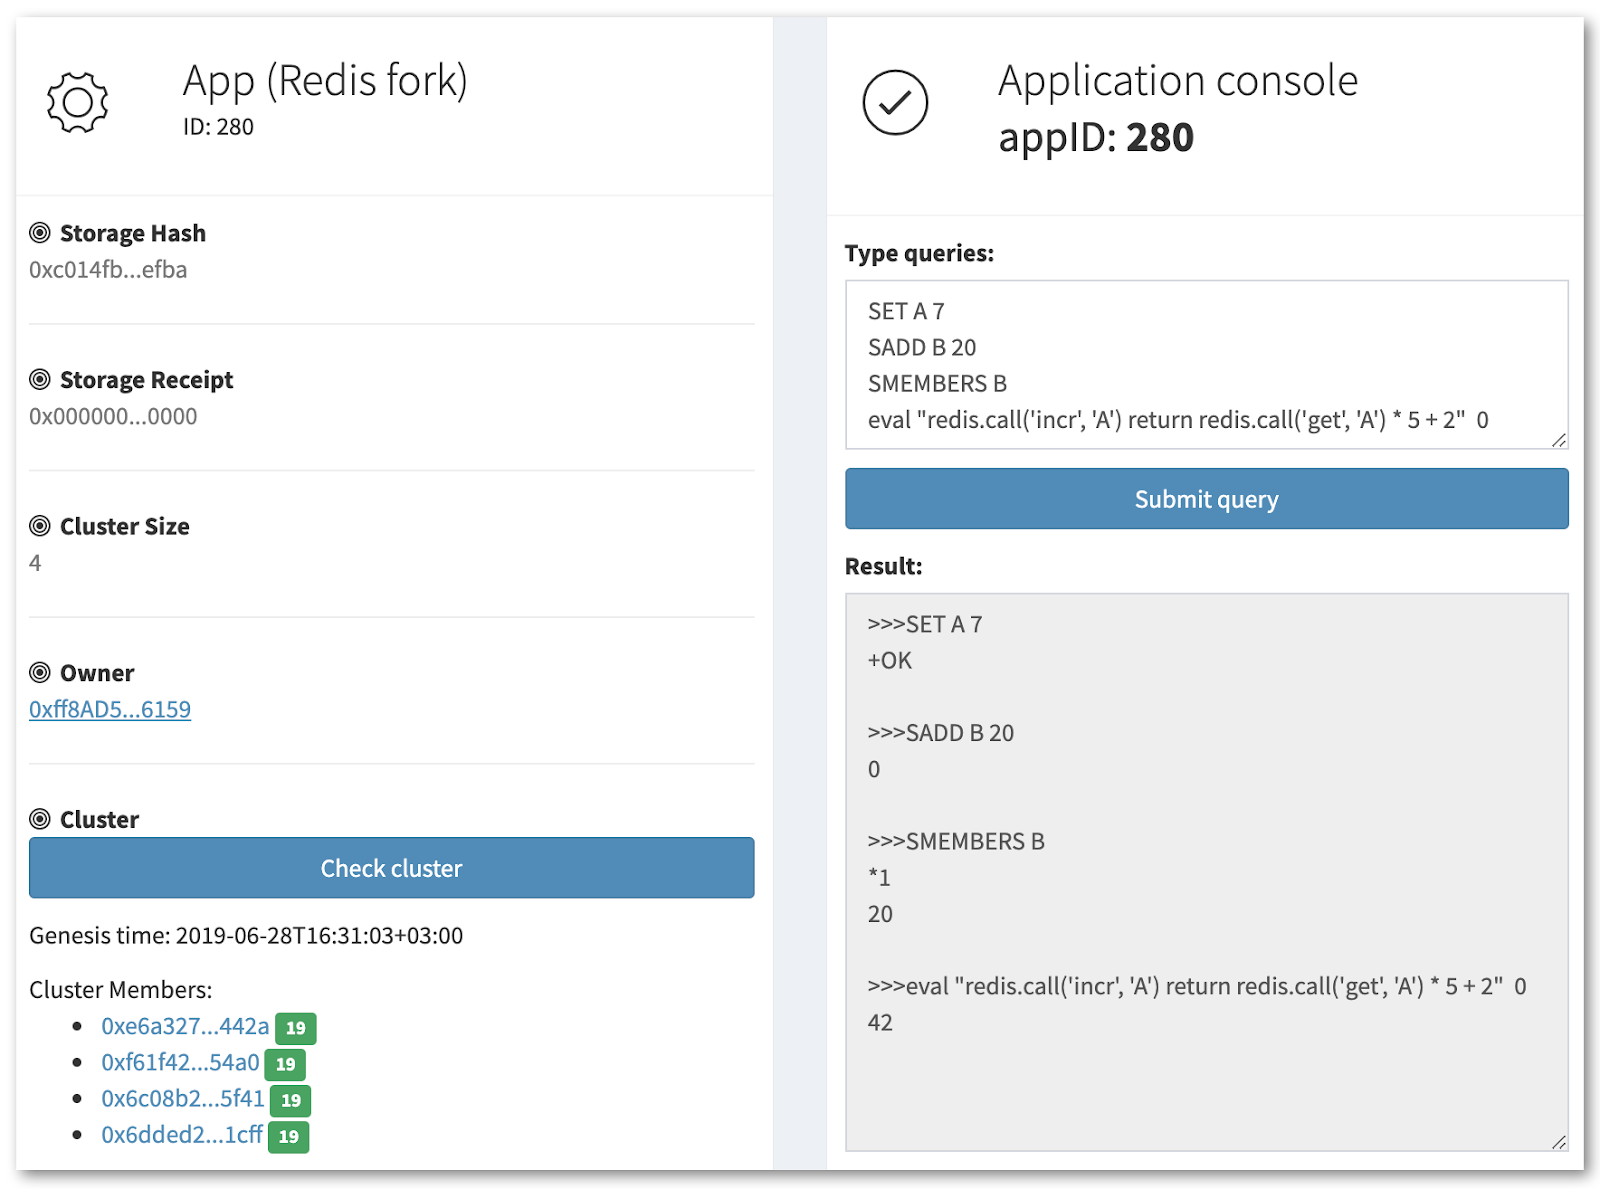Open cluster member 0x6c08b2...5f41
The width and height of the screenshot is (1600, 1189).
point(183,1098)
